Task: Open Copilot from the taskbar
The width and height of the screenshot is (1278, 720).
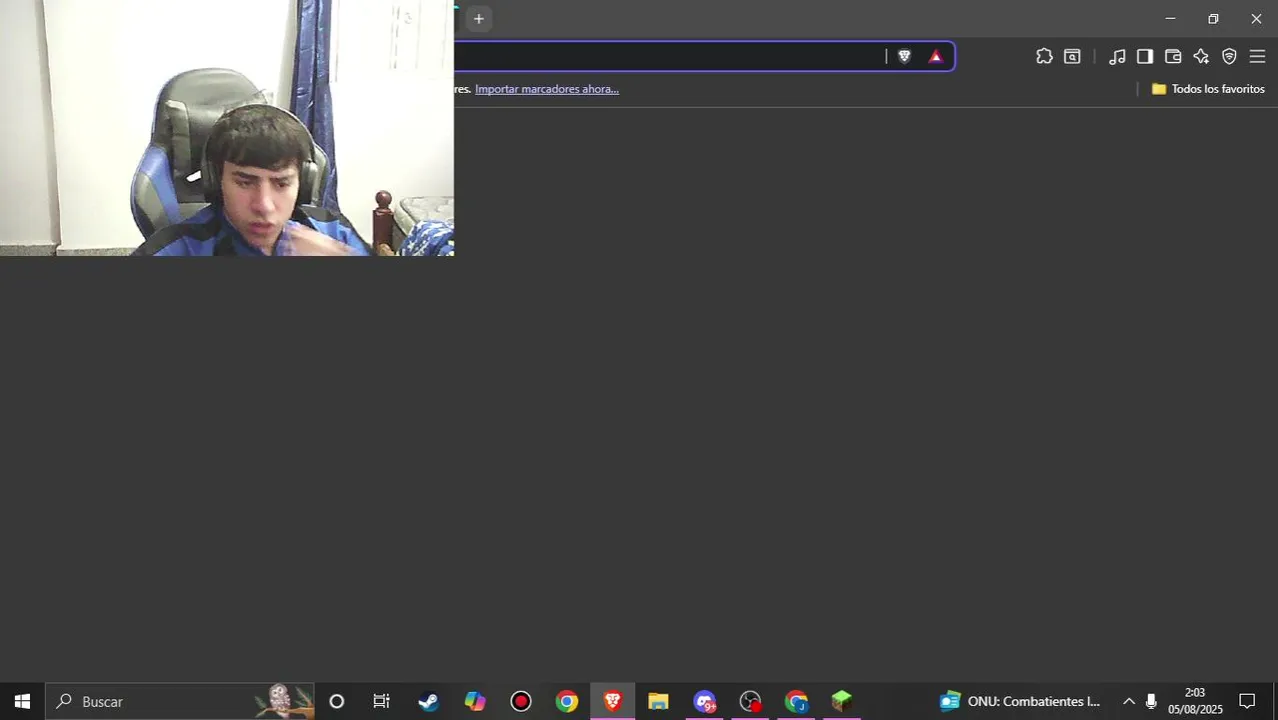Action: pos(475,701)
